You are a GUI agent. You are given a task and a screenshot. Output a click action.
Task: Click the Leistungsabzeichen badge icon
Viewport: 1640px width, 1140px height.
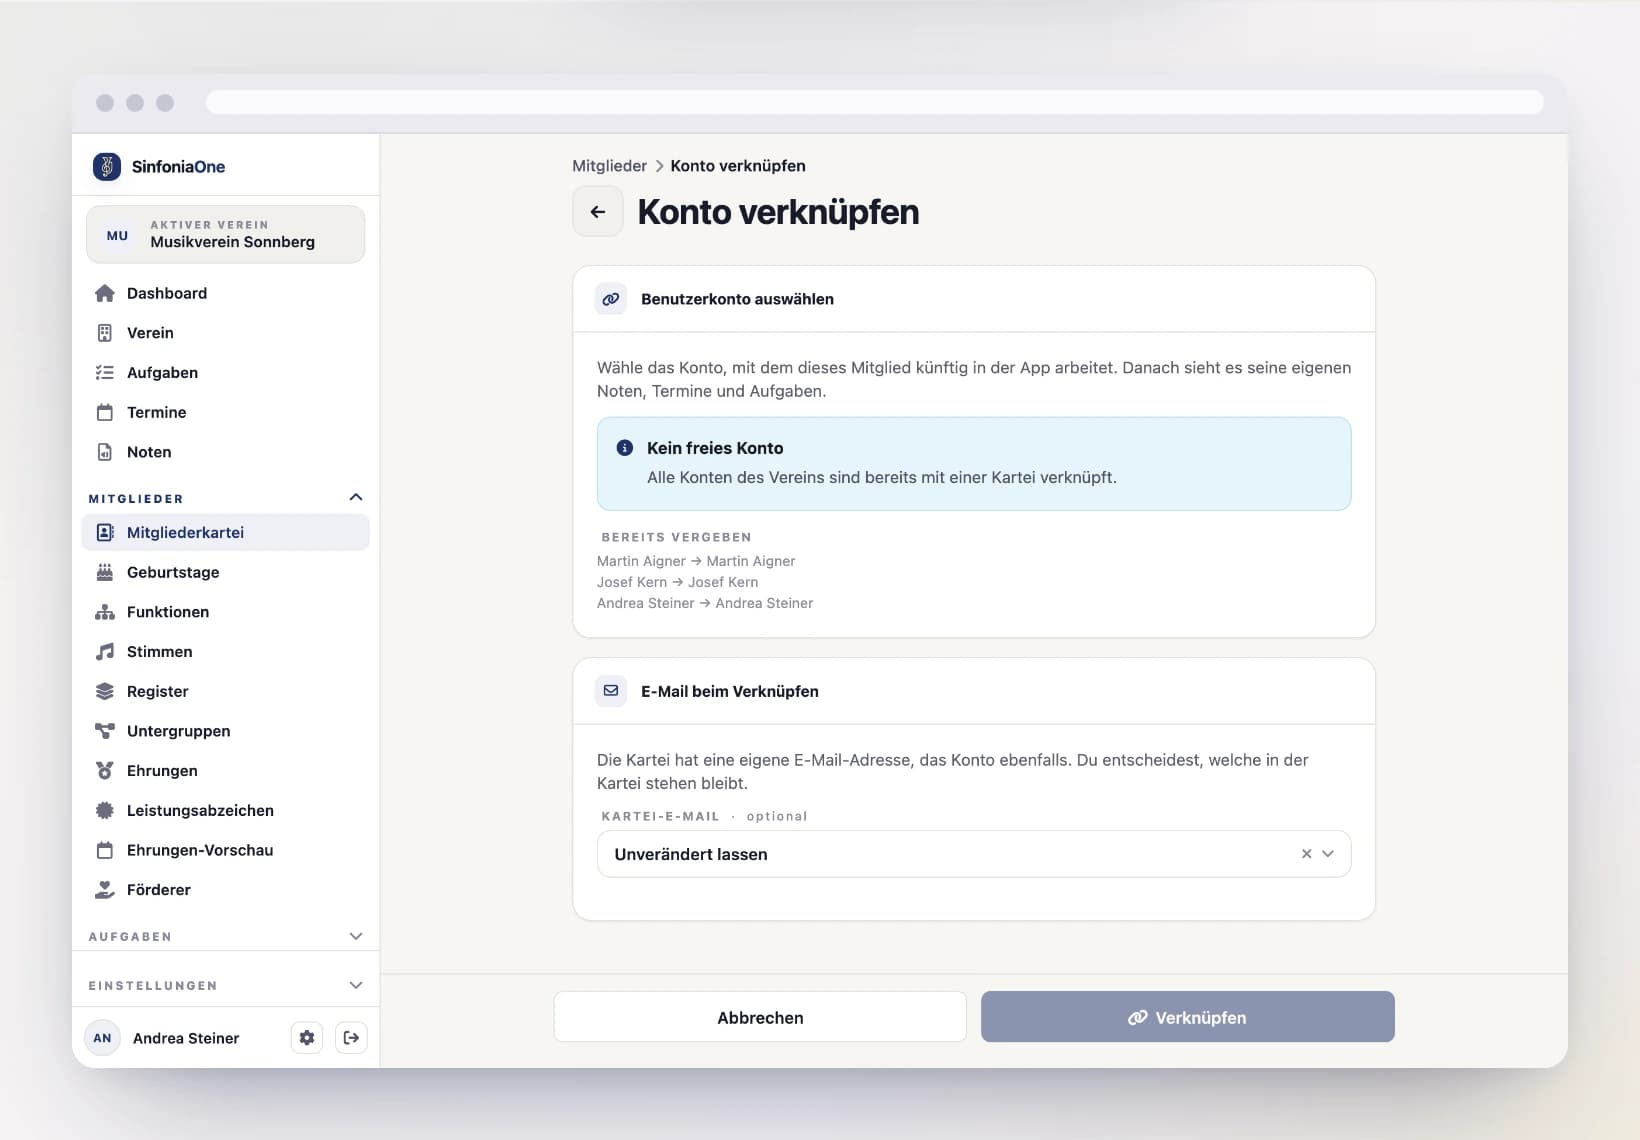(x=105, y=811)
